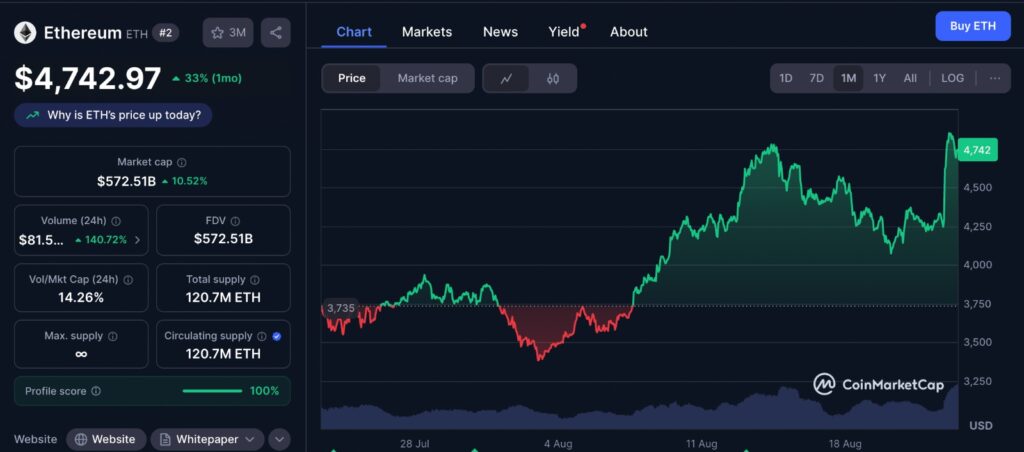Click the 3,735 starting price chart label
Image resolution: width=1024 pixels, height=452 pixels.
click(340, 308)
